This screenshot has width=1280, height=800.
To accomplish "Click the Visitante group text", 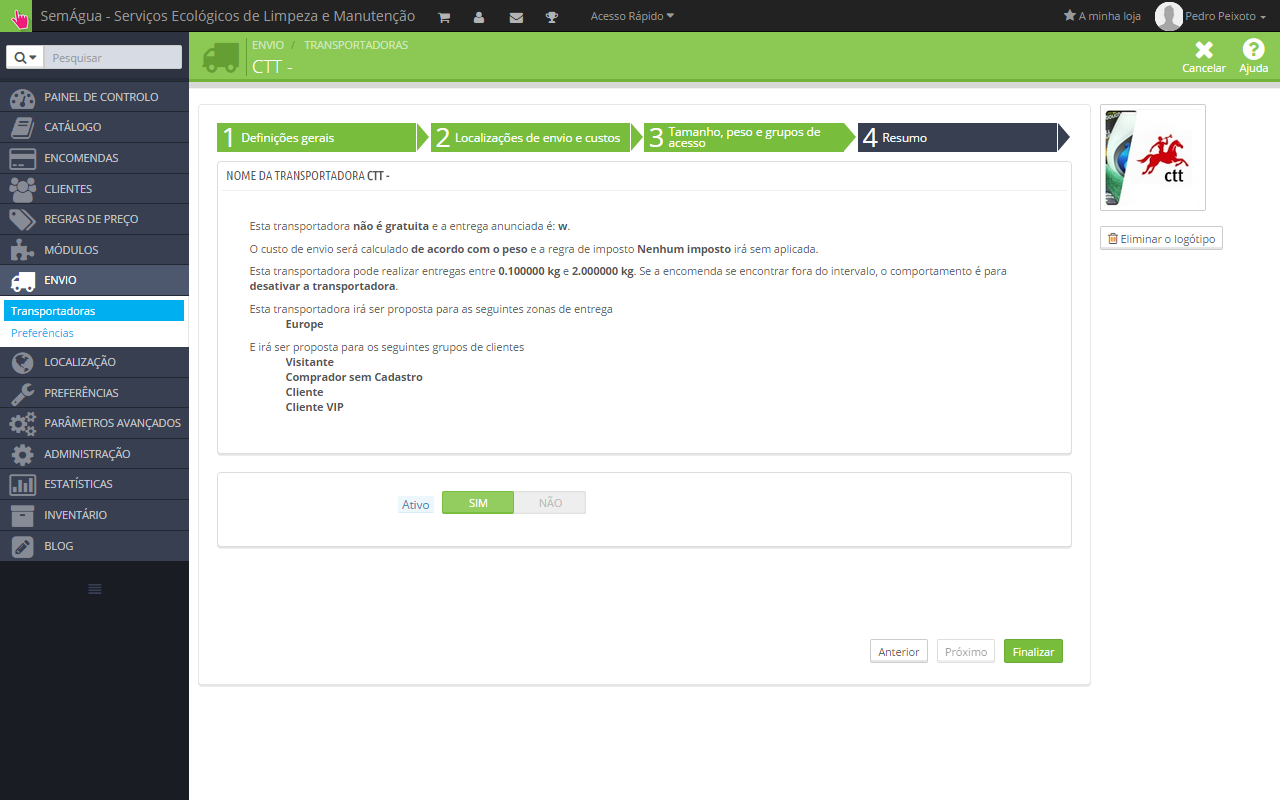I will pyautogui.click(x=309, y=362).
